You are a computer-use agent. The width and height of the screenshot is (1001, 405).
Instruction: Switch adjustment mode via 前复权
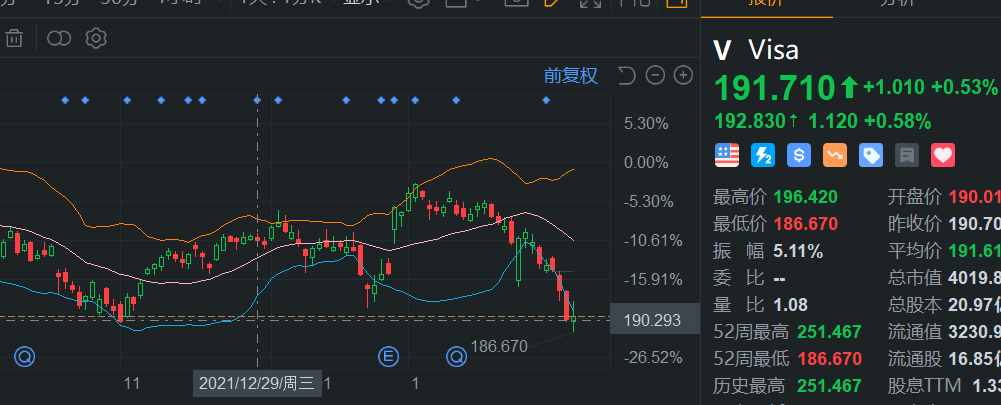(571, 75)
